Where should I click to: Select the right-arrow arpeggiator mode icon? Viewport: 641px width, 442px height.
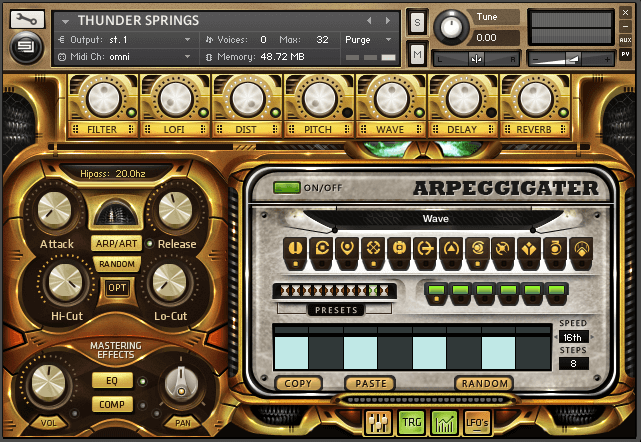click(424, 250)
